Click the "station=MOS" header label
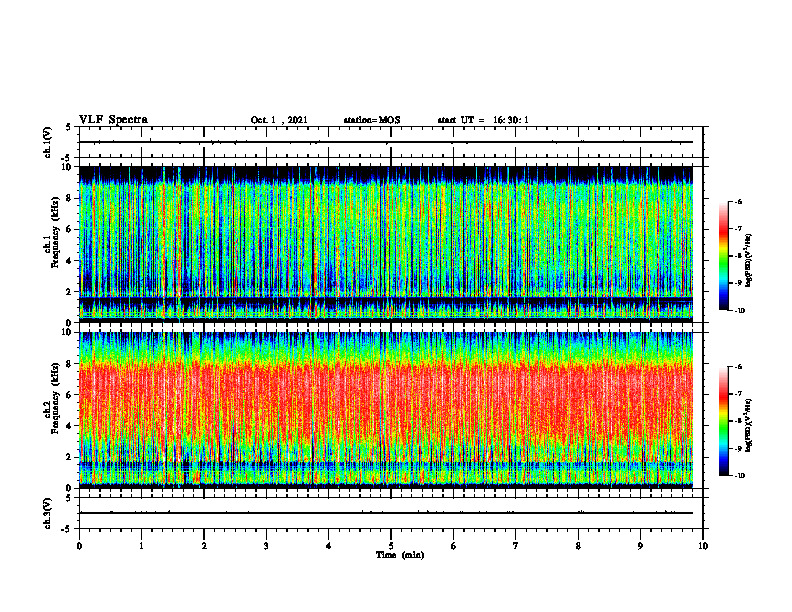 [372, 120]
